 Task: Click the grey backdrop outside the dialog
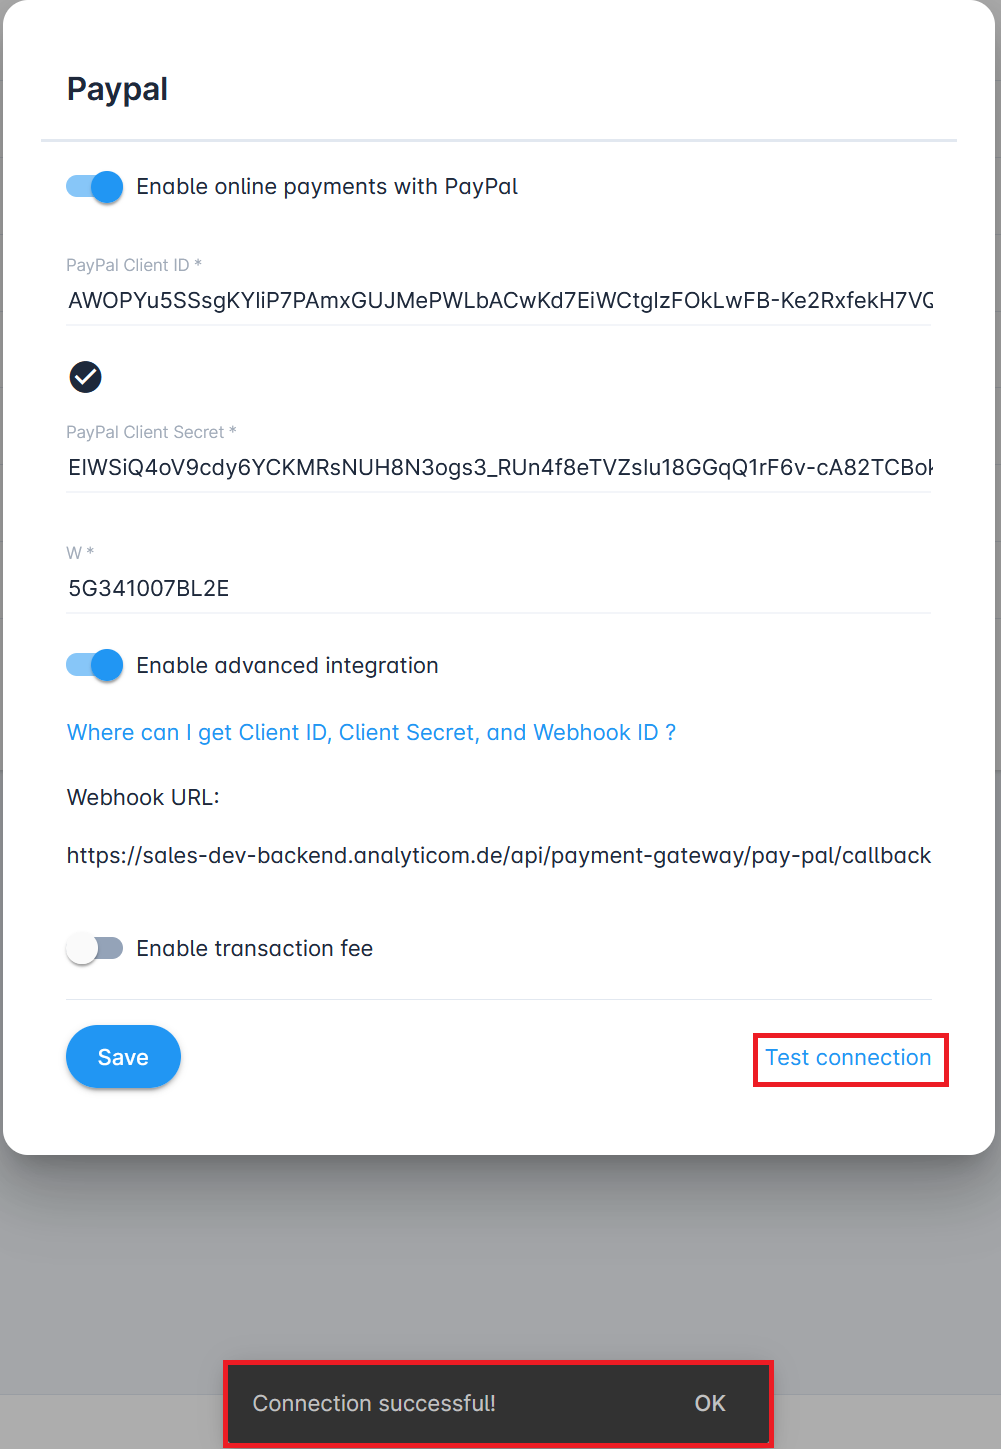[500, 1250]
